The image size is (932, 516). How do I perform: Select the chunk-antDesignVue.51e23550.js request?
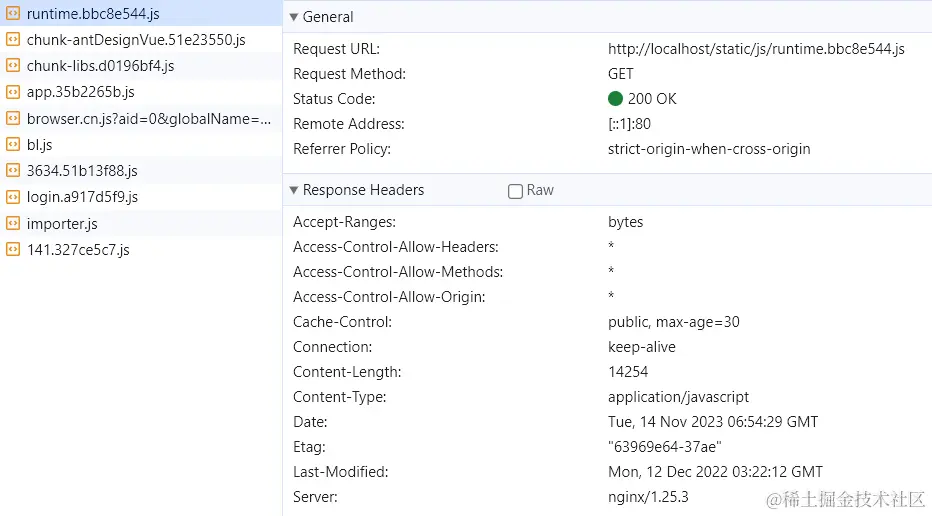tap(141, 39)
